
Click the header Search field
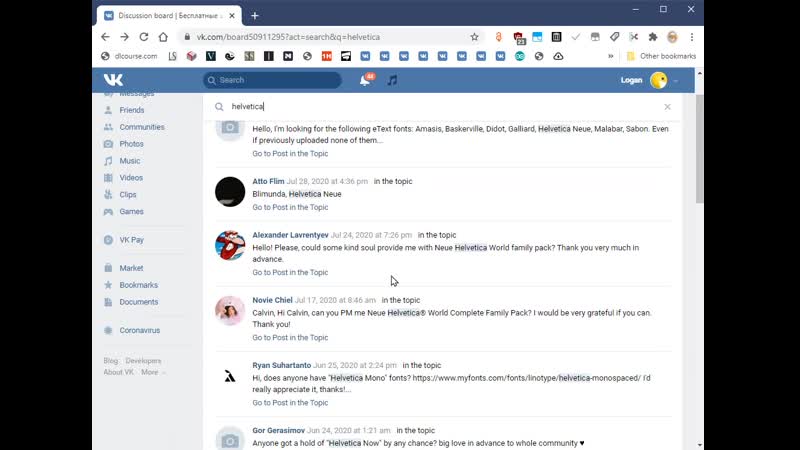(x=272, y=80)
